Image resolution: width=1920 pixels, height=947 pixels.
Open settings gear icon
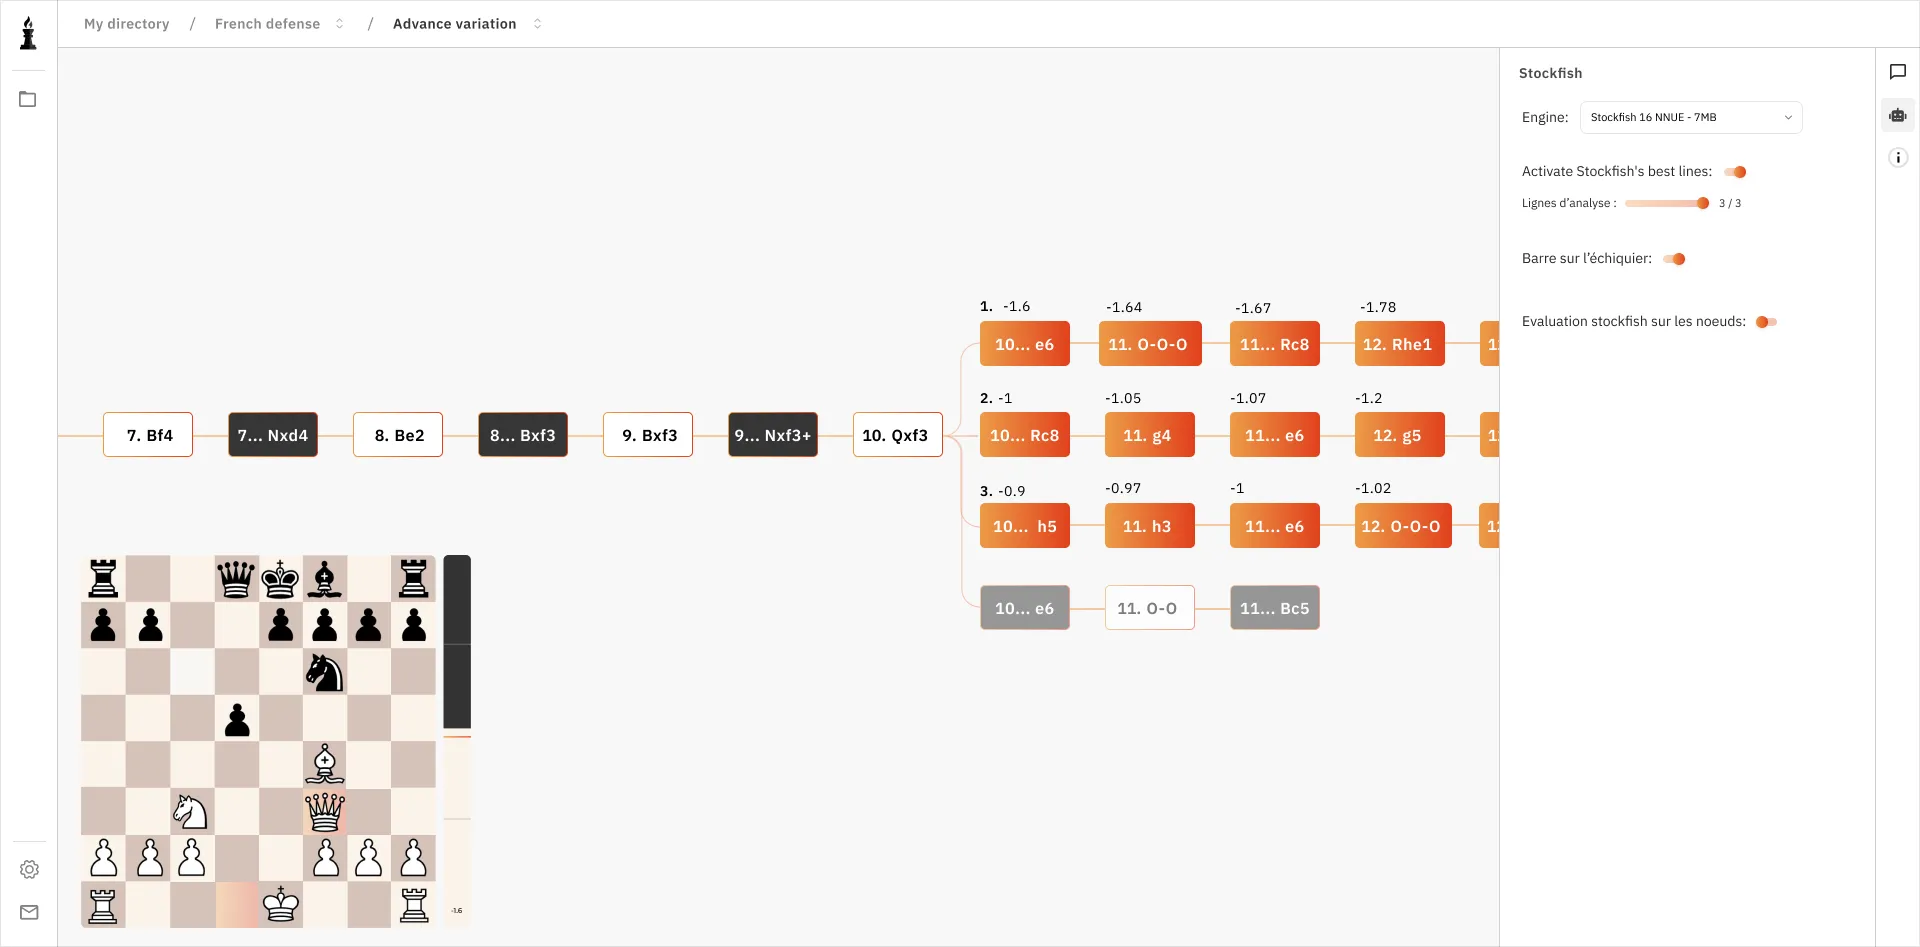[x=29, y=869]
